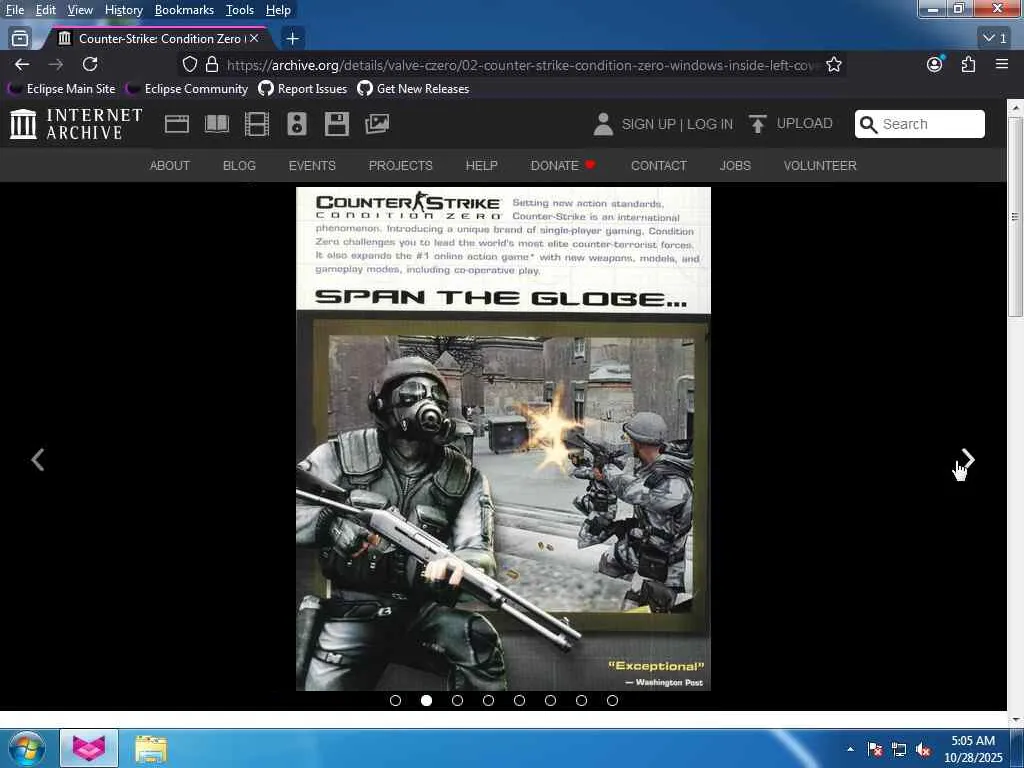Screen dimensions: 1024x768
Task: Open the JOBS link
Action: pos(735,166)
